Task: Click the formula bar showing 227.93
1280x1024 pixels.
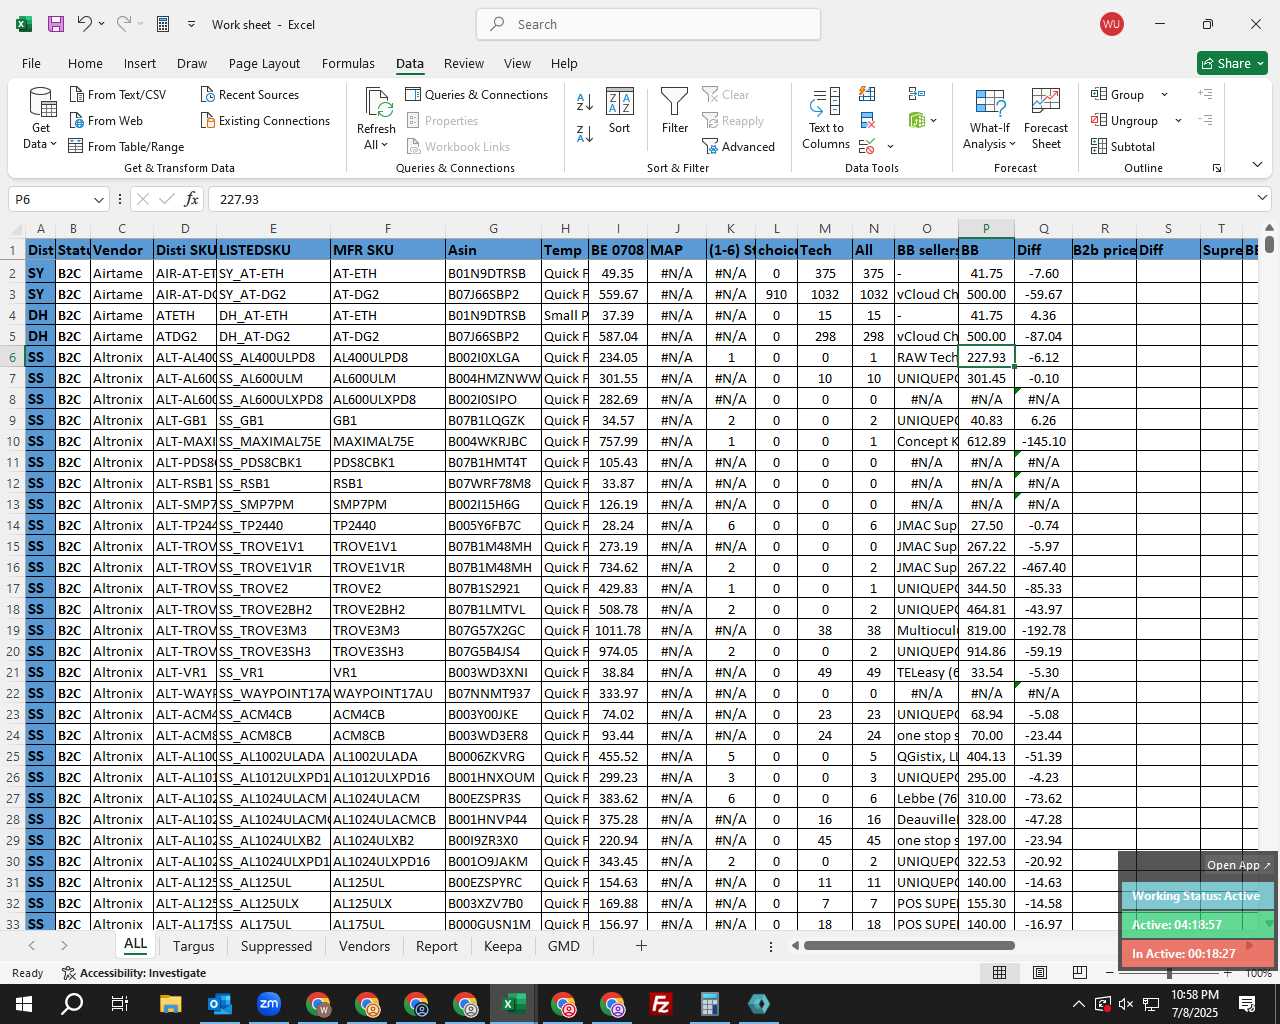Action: click(738, 199)
